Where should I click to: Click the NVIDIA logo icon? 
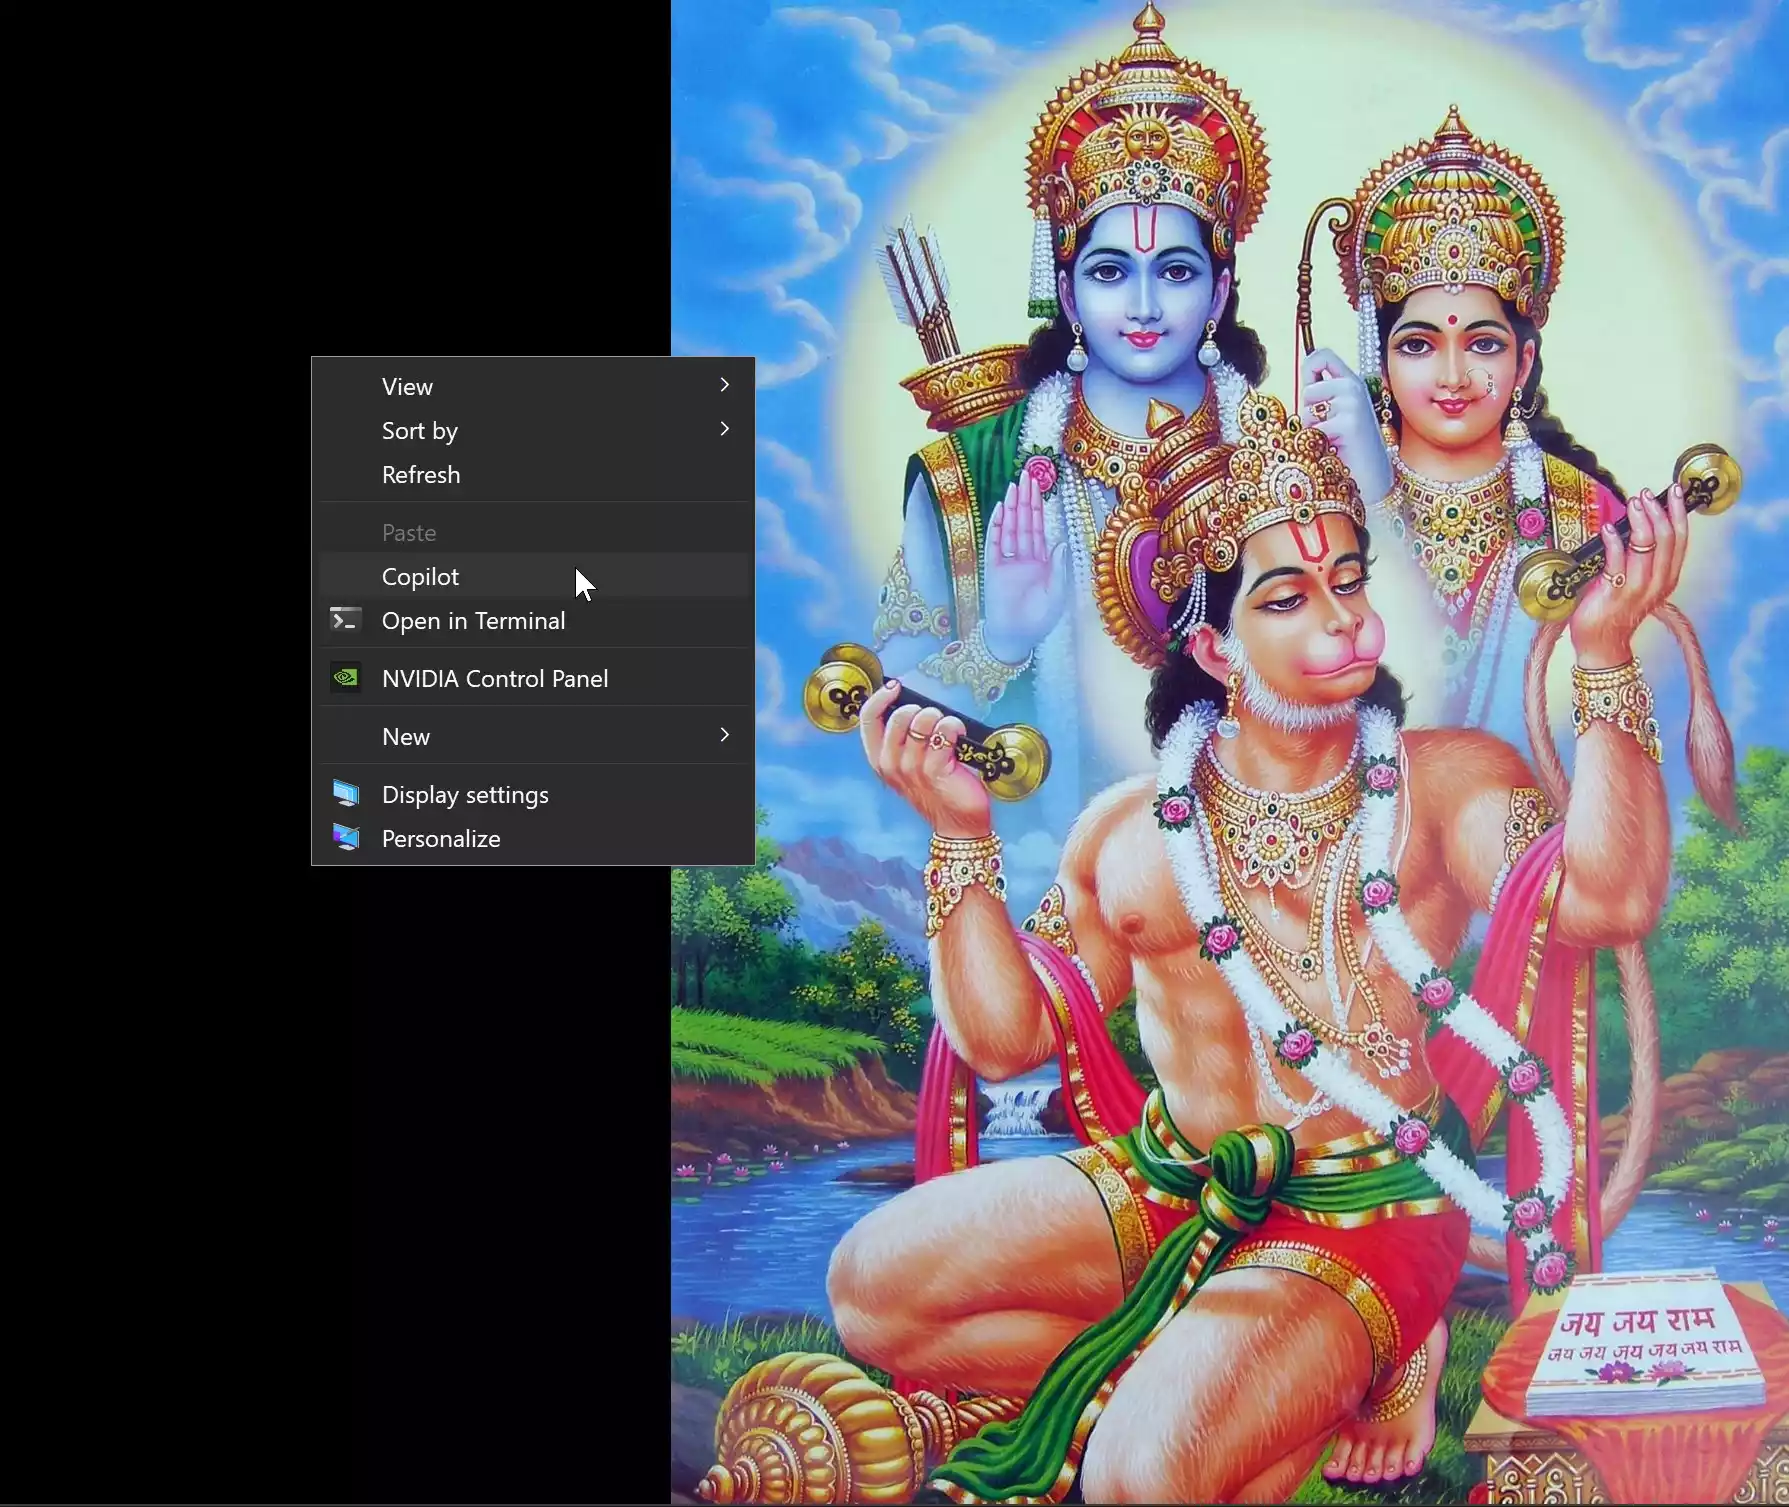[346, 678]
